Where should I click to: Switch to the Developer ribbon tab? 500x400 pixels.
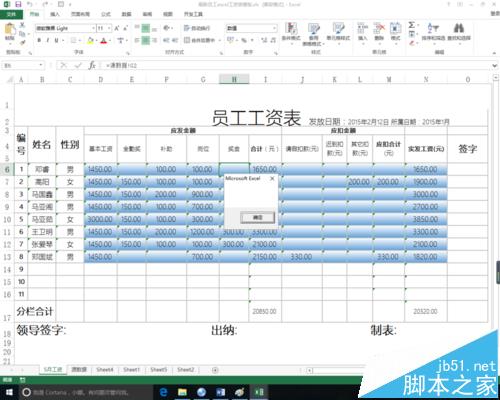[193, 14]
